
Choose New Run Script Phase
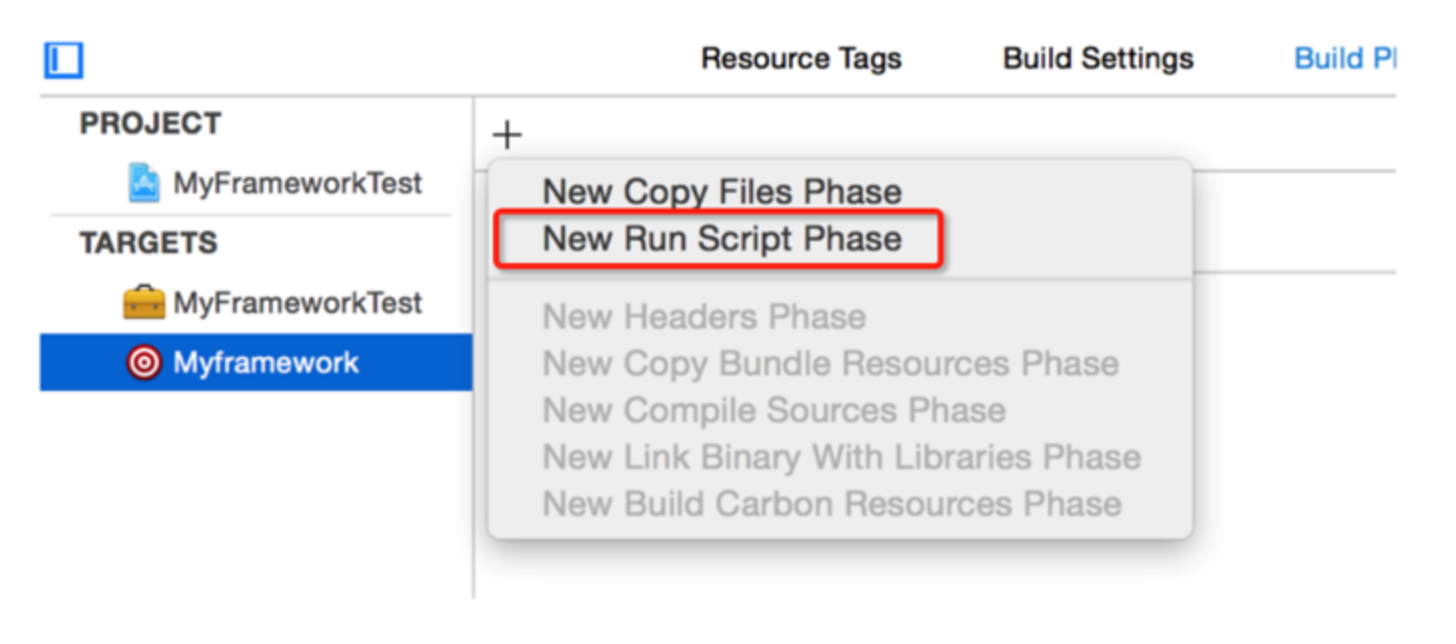click(x=722, y=238)
